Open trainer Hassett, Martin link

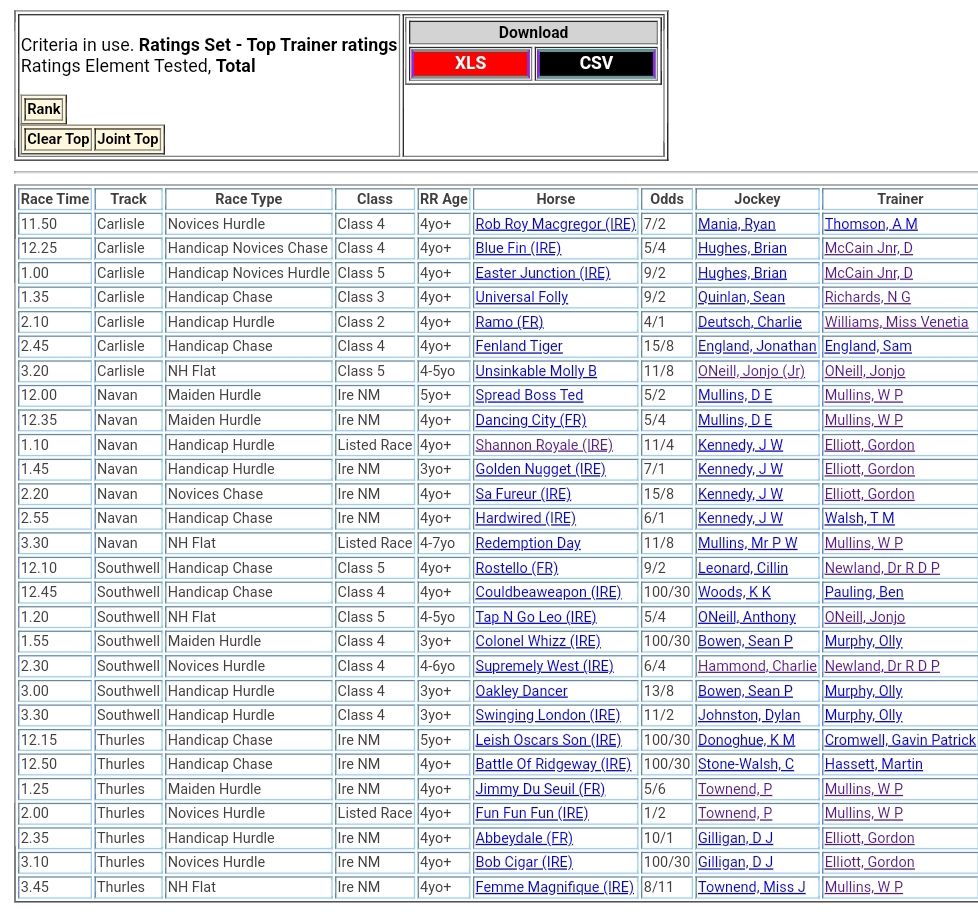(873, 764)
